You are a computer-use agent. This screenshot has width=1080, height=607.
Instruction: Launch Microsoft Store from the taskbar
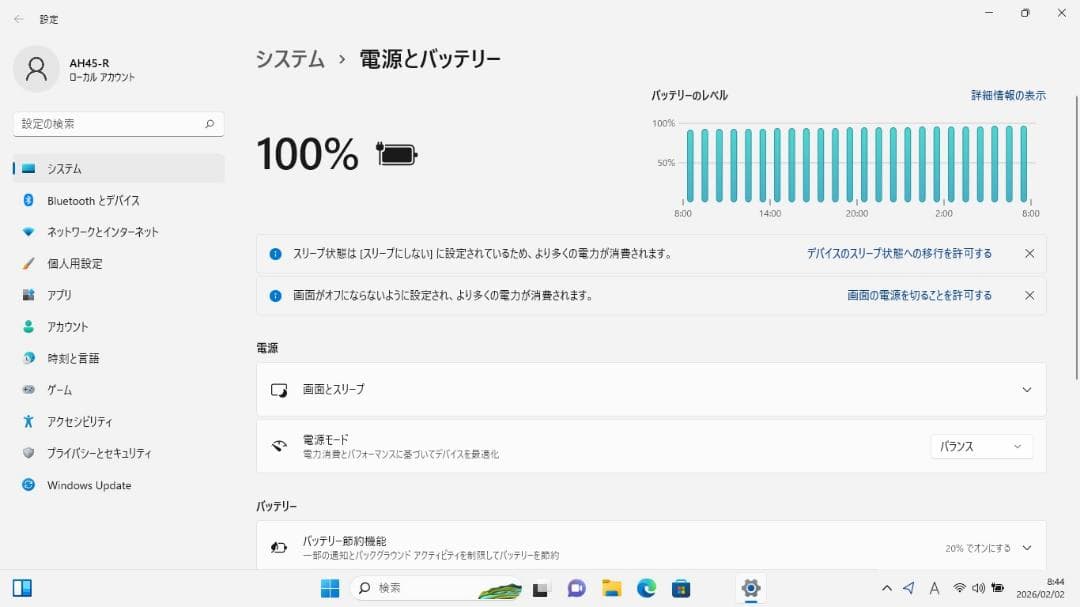[682, 589]
